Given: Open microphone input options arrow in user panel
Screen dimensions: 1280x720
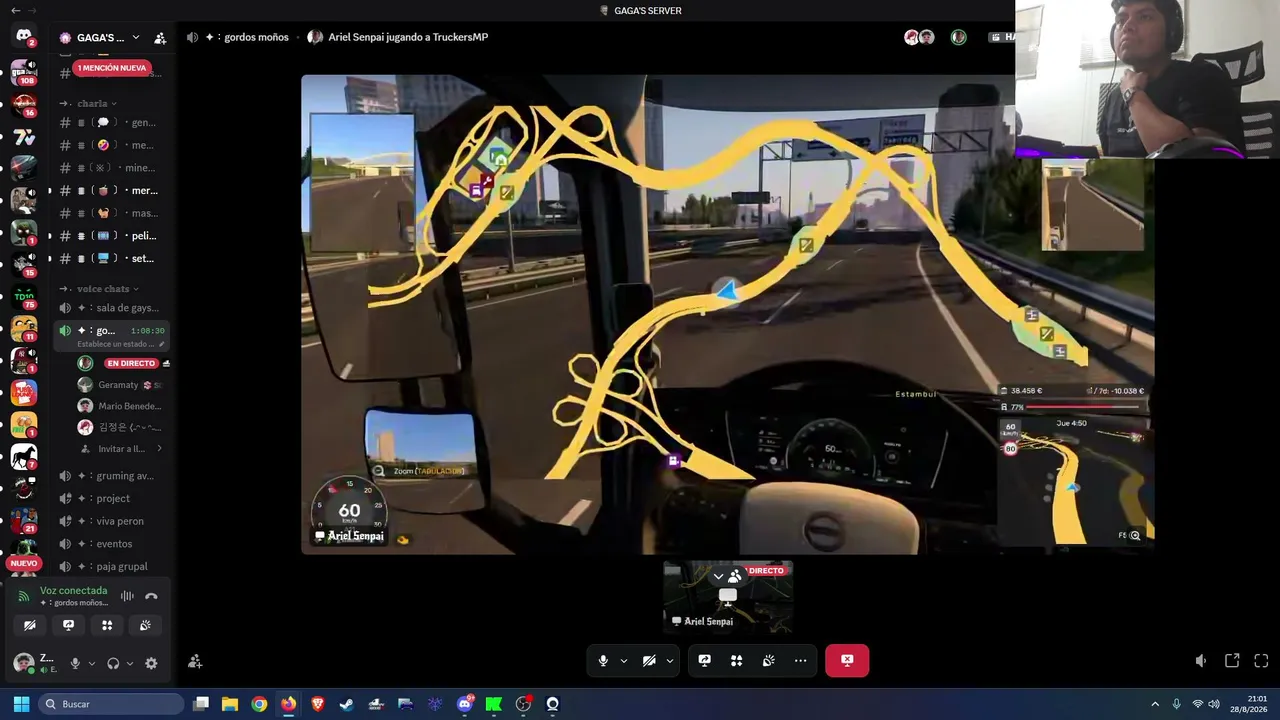Looking at the screenshot, I should tap(92, 663).
